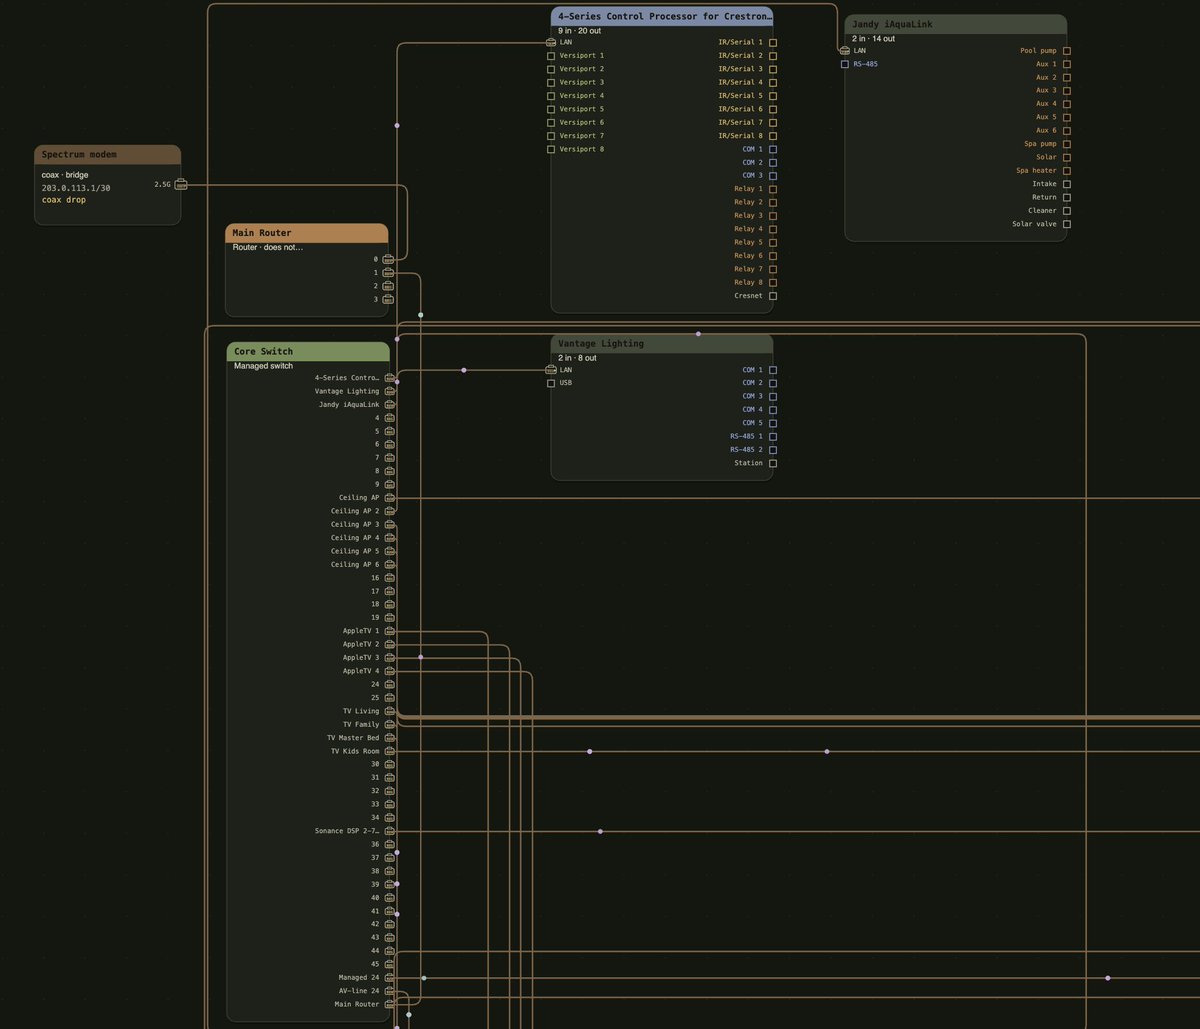1200x1029 pixels.
Task: Click port 3 on Main Router
Action: coord(389,299)
